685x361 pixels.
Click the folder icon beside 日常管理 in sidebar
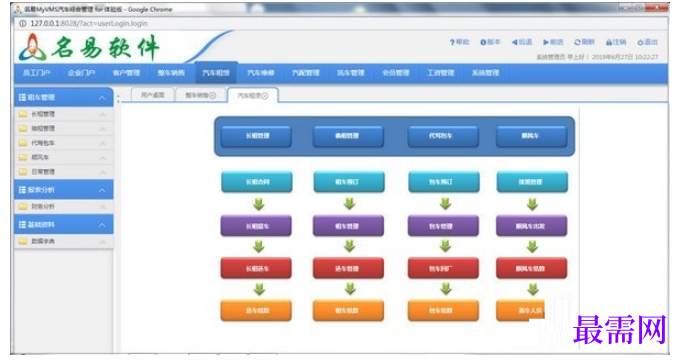[23, 172]
